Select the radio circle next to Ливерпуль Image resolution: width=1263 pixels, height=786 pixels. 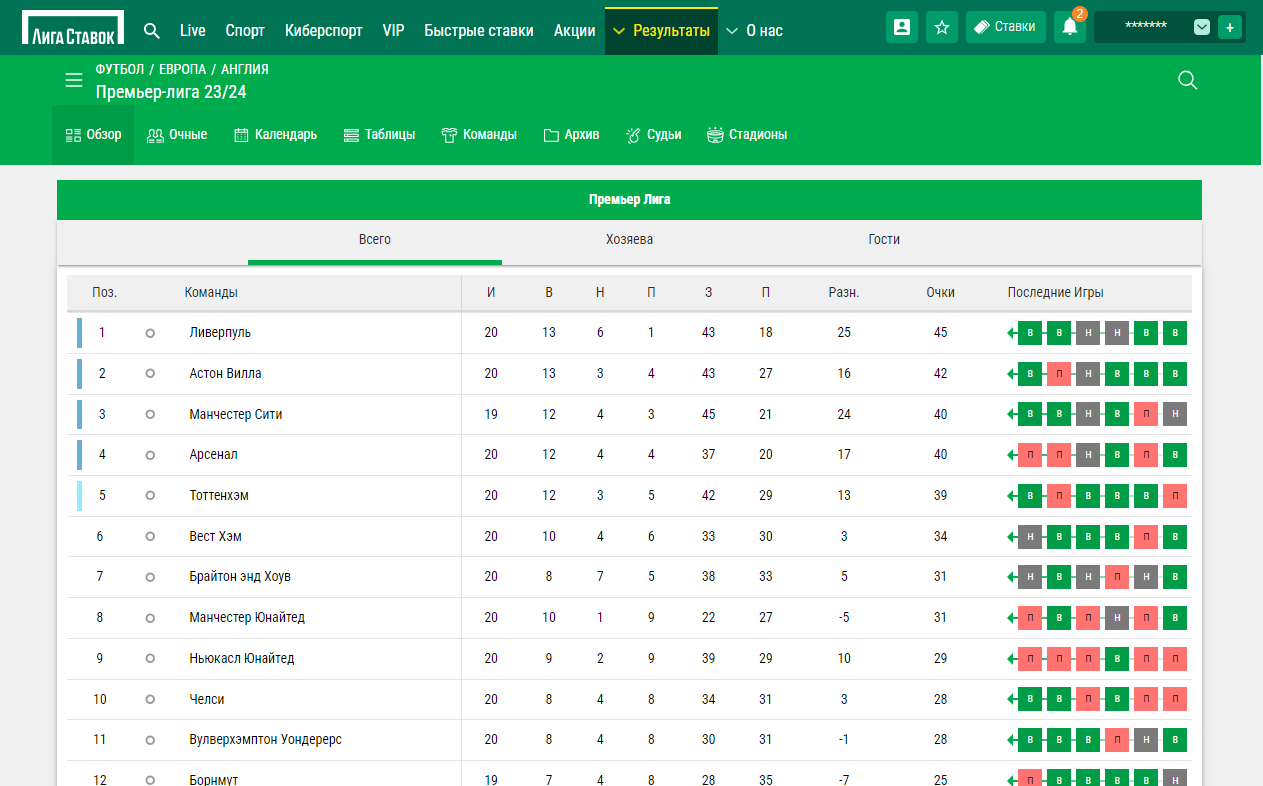150,333
